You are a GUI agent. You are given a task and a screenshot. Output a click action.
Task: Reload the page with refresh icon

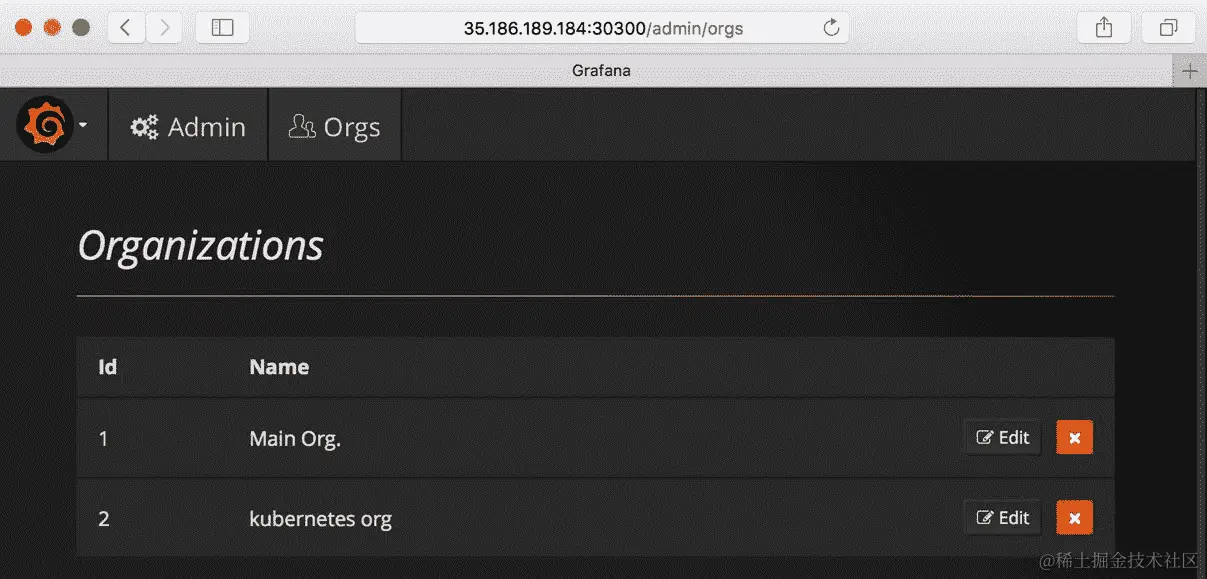(x=831, y=28)
